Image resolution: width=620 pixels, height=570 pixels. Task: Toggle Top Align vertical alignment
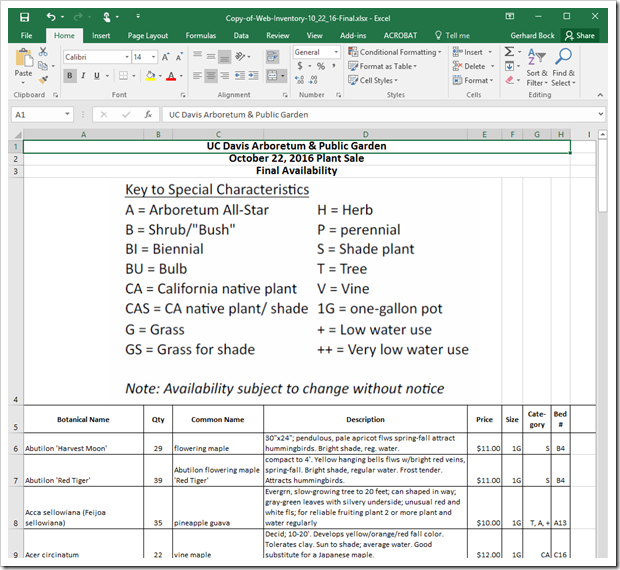[x=197, y=55]
